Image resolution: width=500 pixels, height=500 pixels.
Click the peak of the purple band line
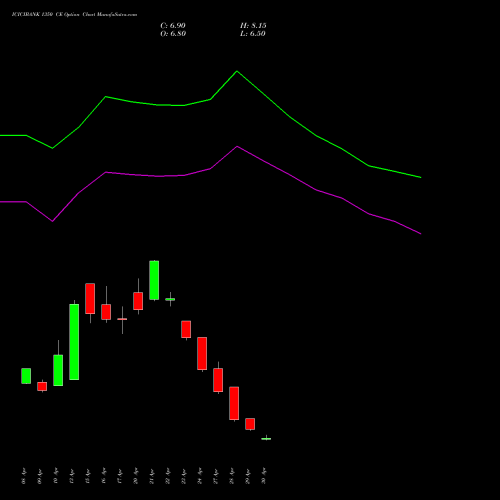(237, 146)
